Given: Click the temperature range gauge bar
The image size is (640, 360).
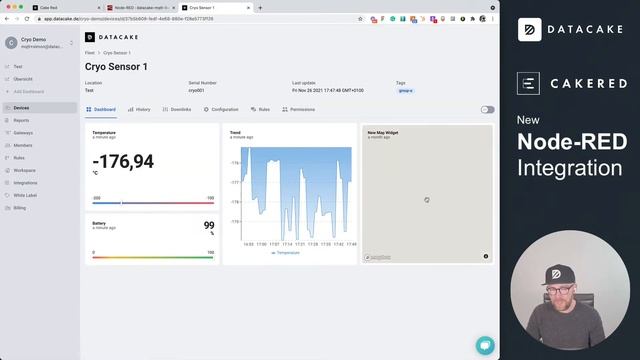Looking at the screenshot, I should pos(153,202).
